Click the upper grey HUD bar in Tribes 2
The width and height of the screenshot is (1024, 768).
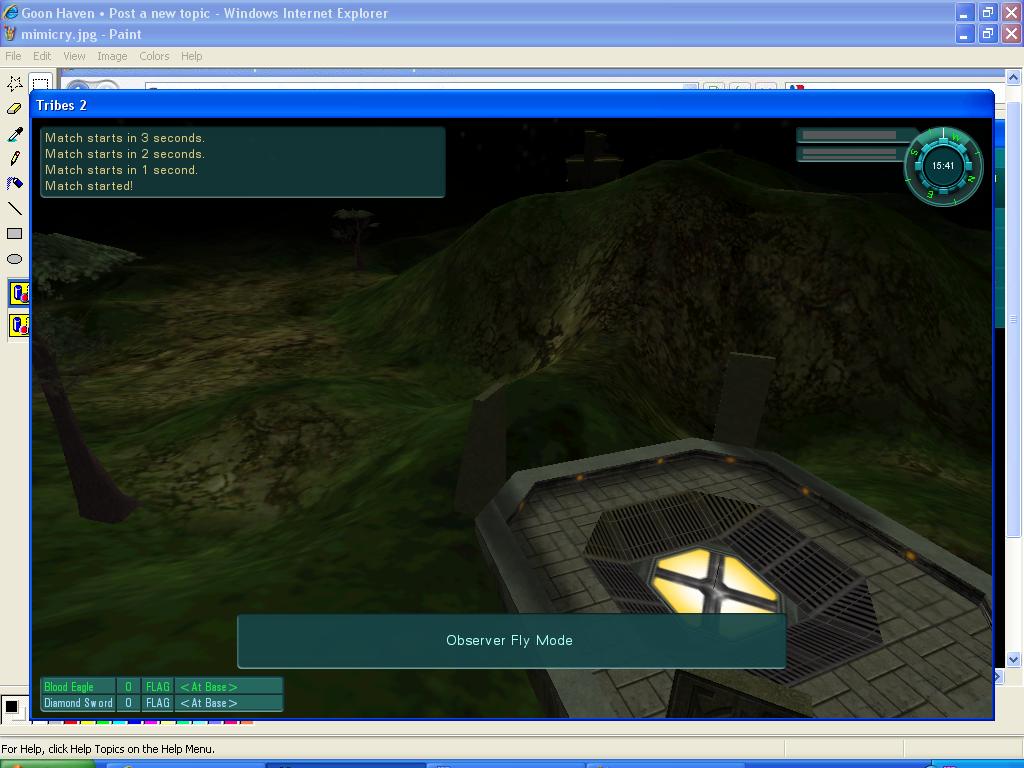849,135
